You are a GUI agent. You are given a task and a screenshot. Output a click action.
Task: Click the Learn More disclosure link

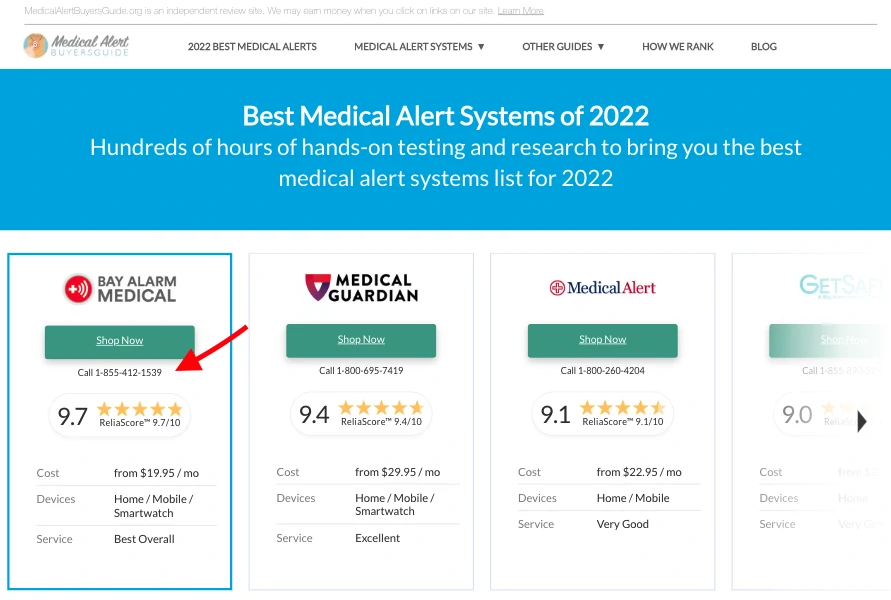[520, 11]
